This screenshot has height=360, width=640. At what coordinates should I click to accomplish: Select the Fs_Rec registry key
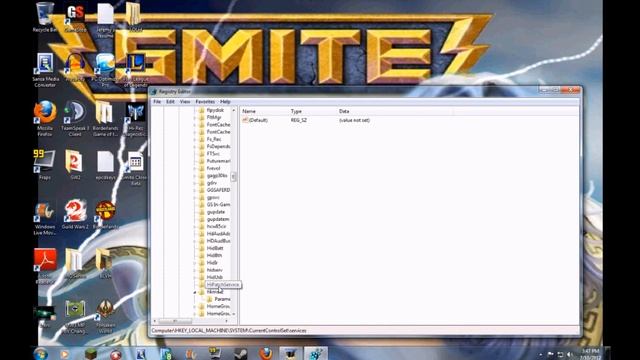click(x=214, y=139)
